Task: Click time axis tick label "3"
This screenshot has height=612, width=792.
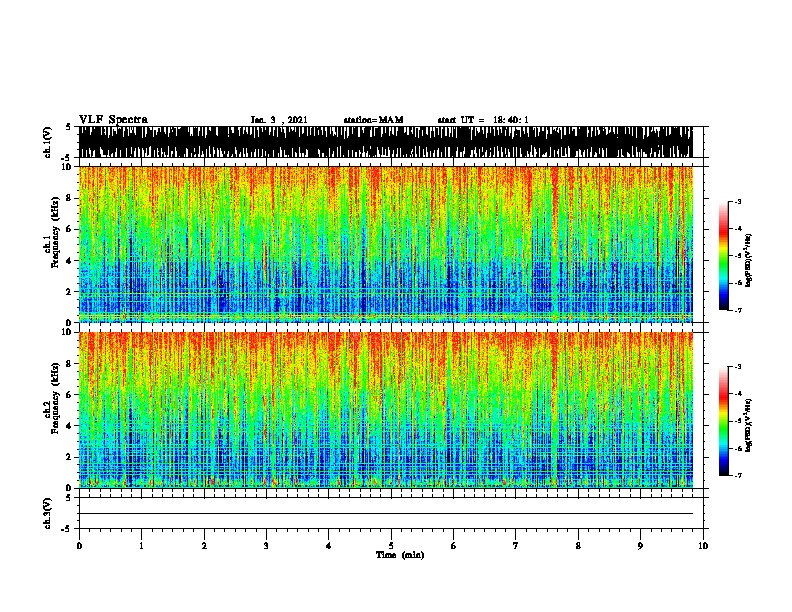Action: (266, 546)
